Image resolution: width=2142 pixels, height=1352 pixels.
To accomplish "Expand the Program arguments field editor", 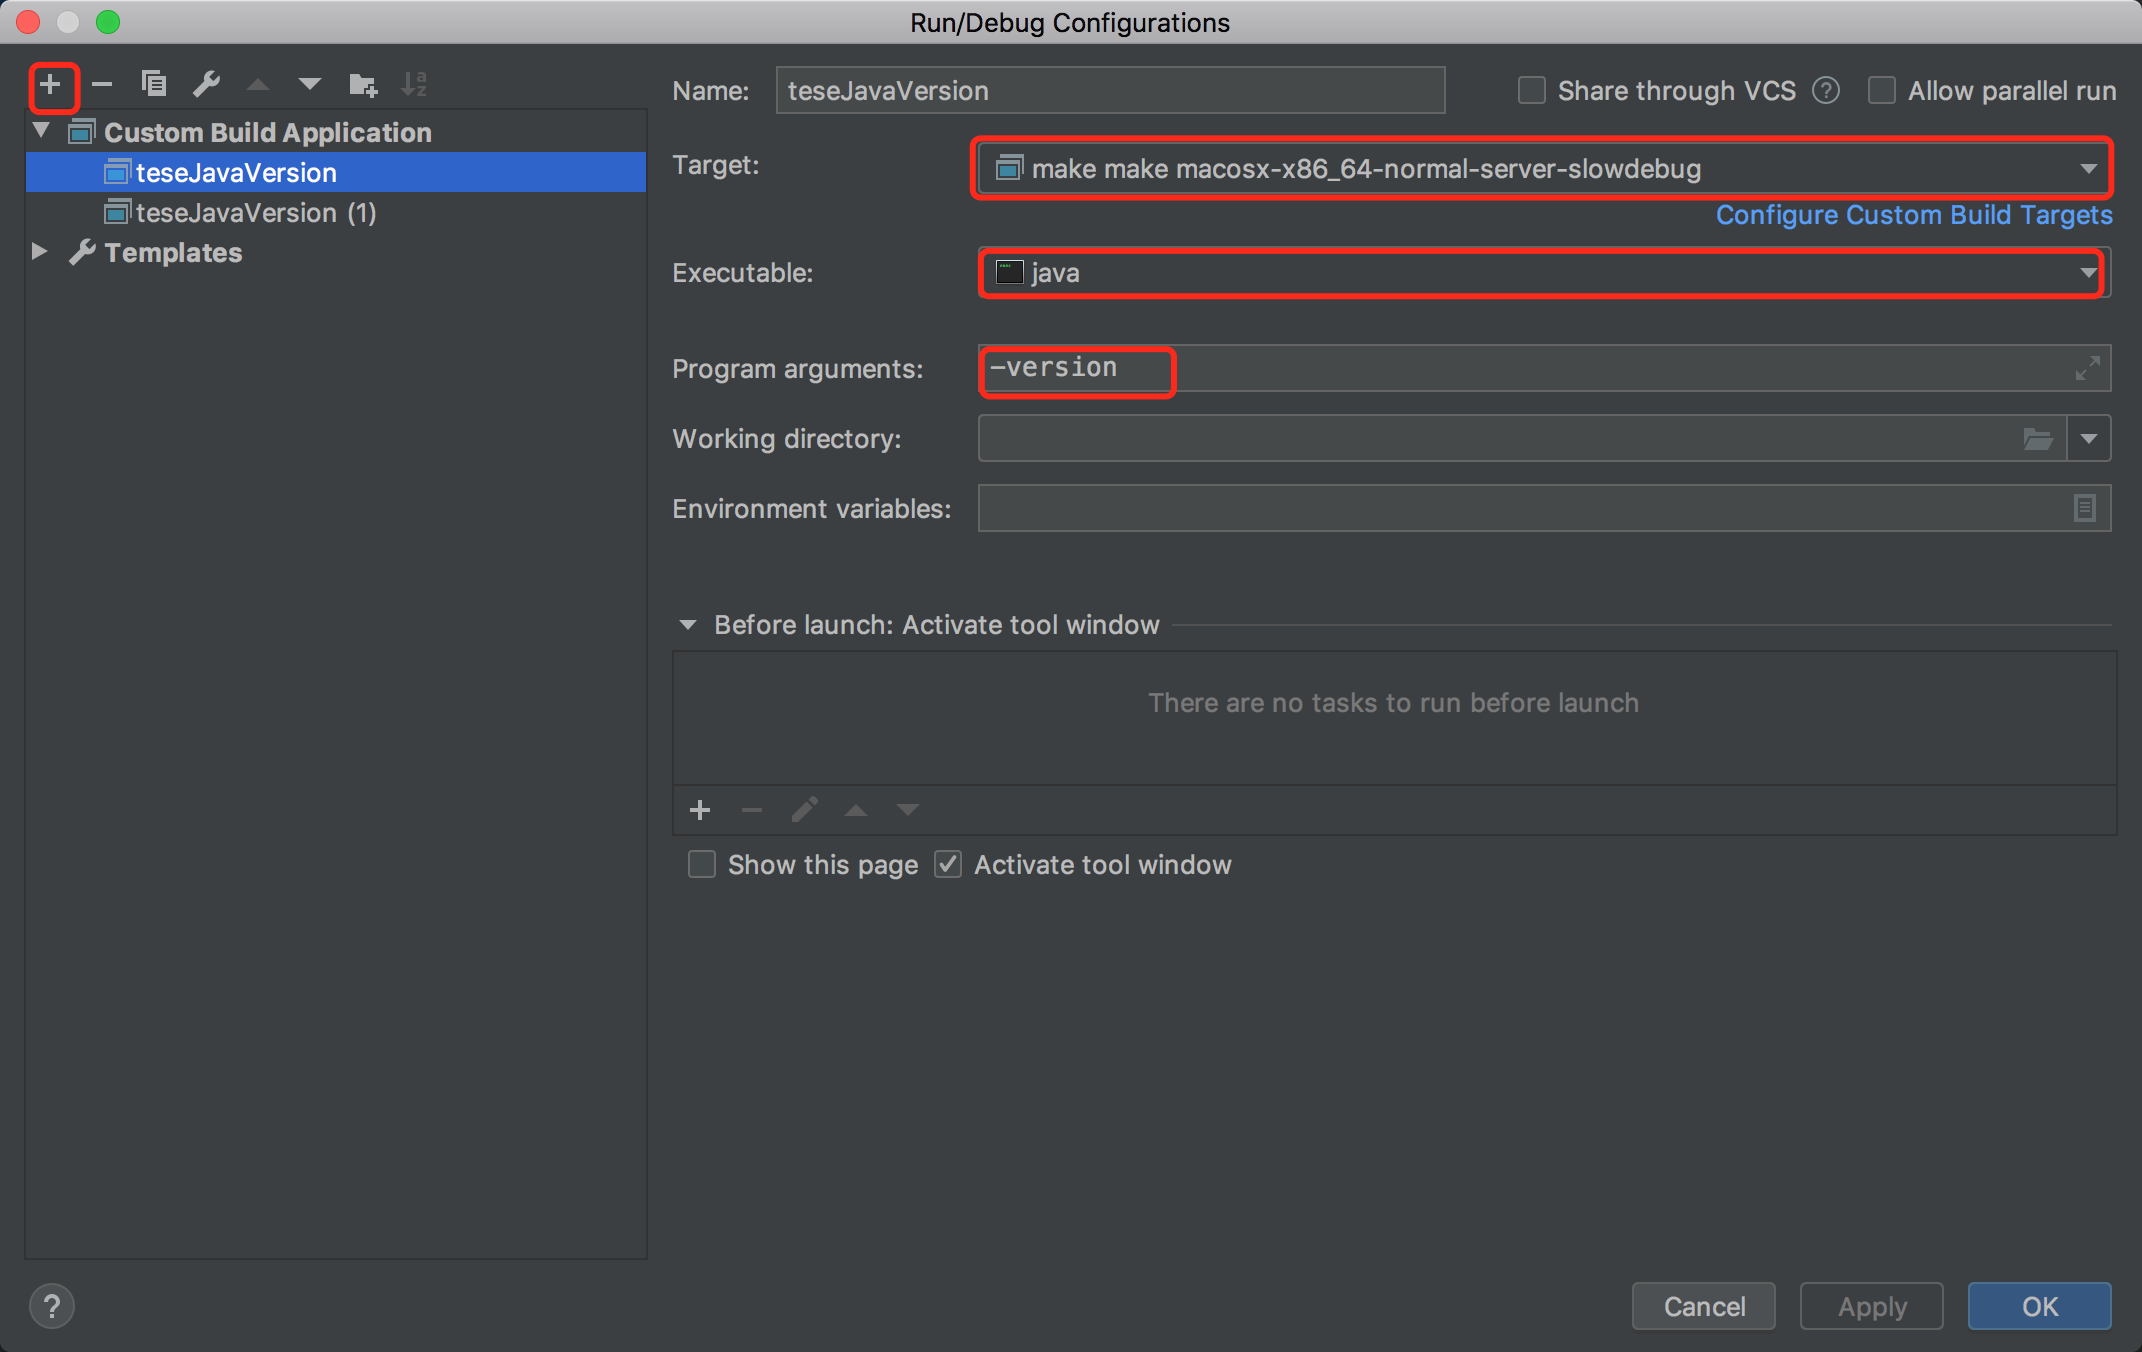I will [x=2087, y=369].
